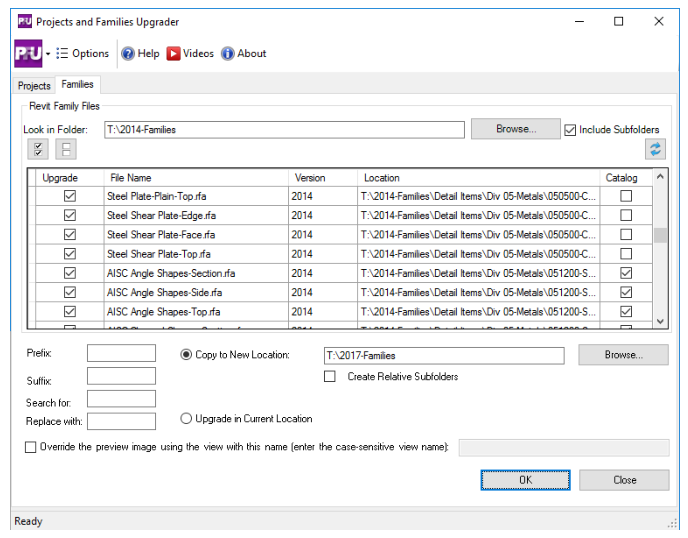Show the About dialog

(x=244, y=54)
